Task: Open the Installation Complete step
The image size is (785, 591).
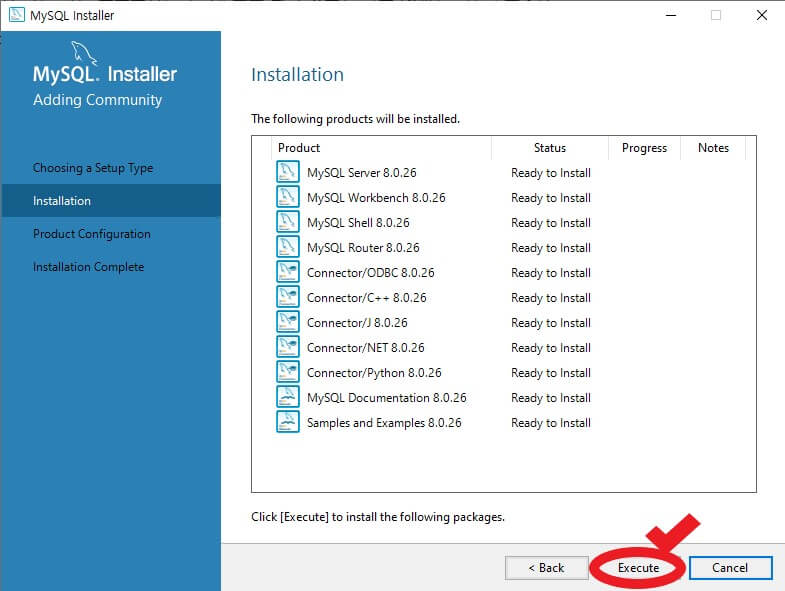Action: pyautogui.click(x=89, y=267)
